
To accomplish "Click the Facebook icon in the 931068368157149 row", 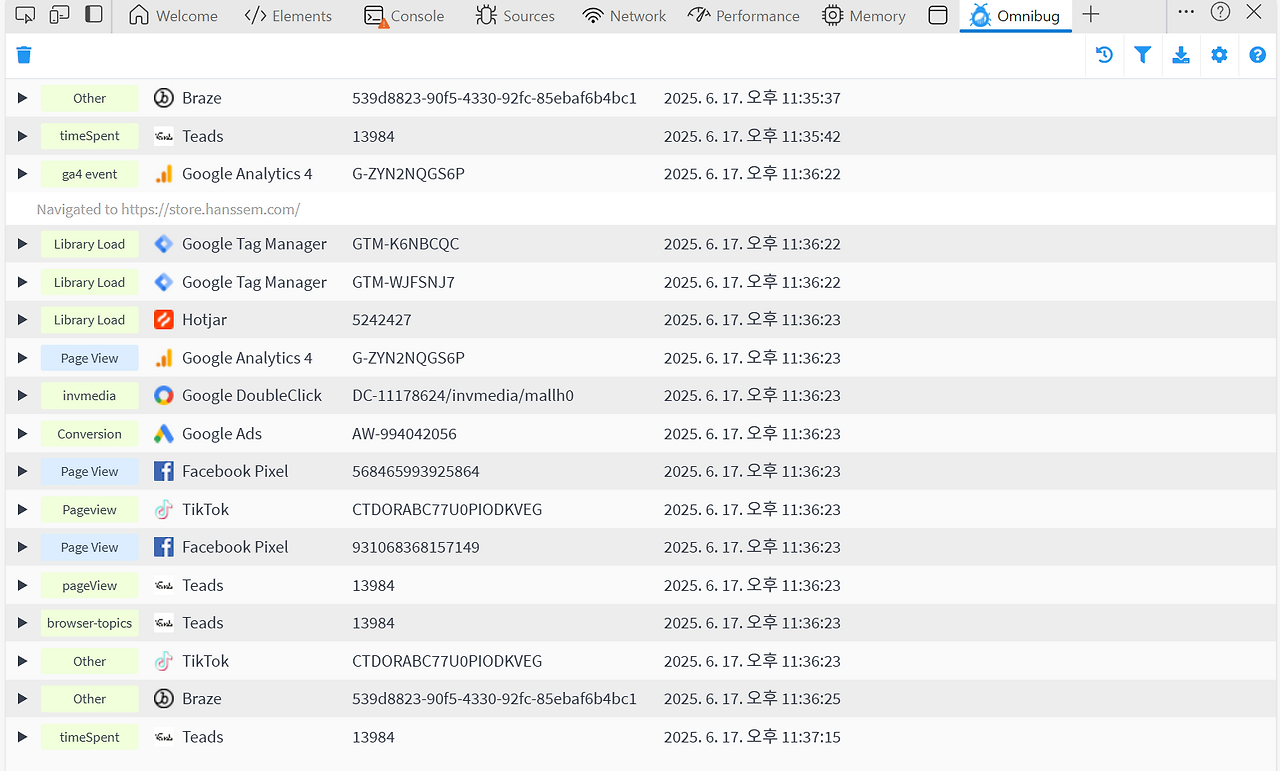I will click(164, 547).
